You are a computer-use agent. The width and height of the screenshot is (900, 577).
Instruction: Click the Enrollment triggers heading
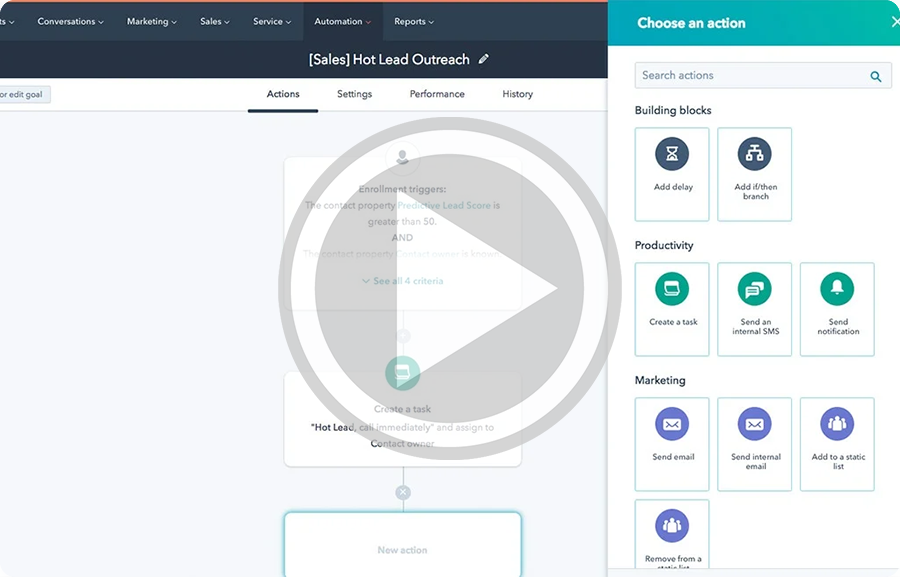point(402,189)
